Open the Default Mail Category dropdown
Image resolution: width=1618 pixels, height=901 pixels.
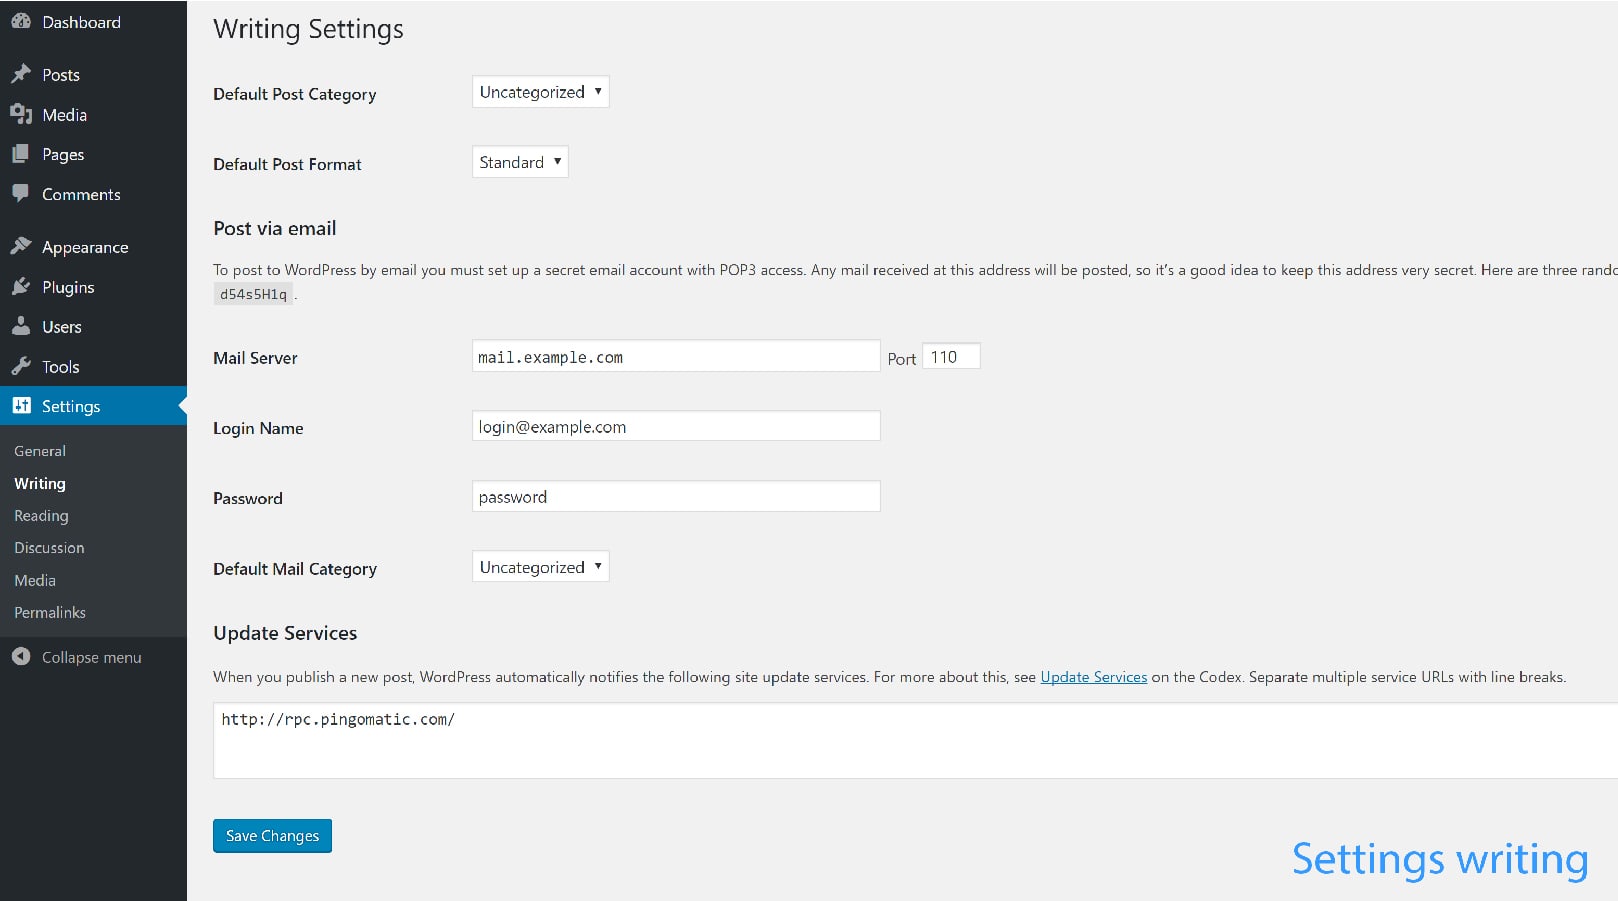coord(540,567)
